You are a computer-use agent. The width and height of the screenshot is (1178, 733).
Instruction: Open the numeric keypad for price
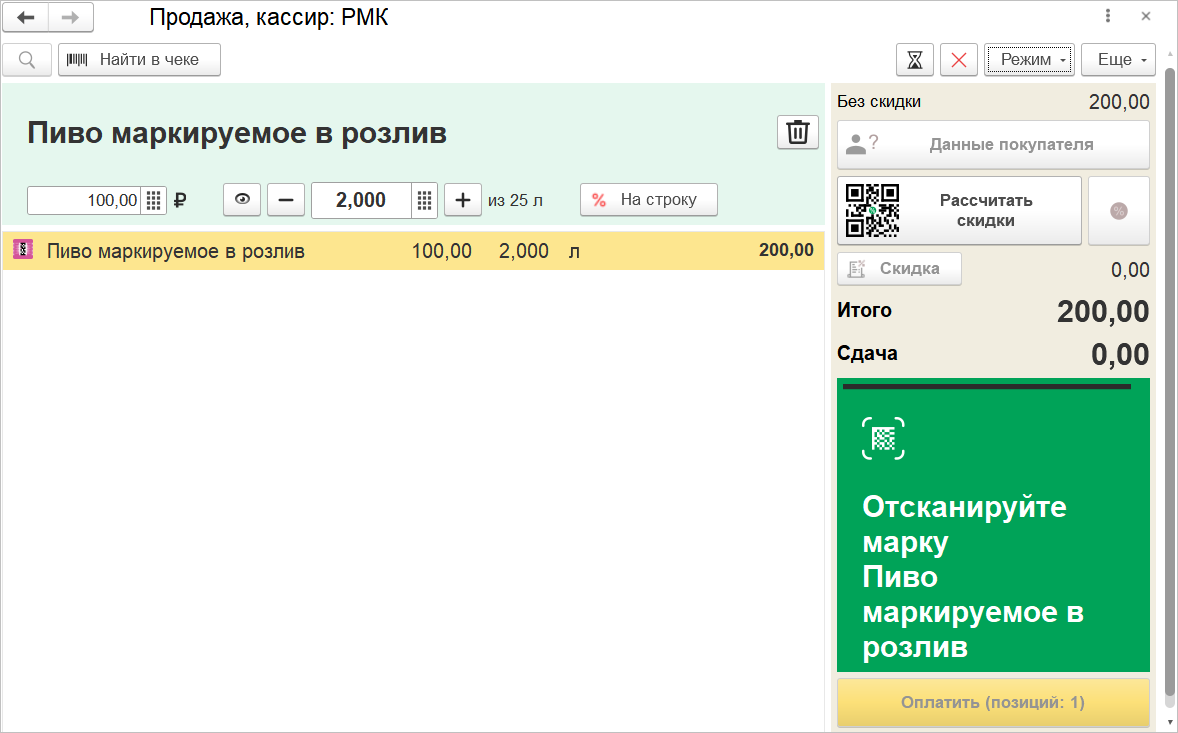pos(153,201)
